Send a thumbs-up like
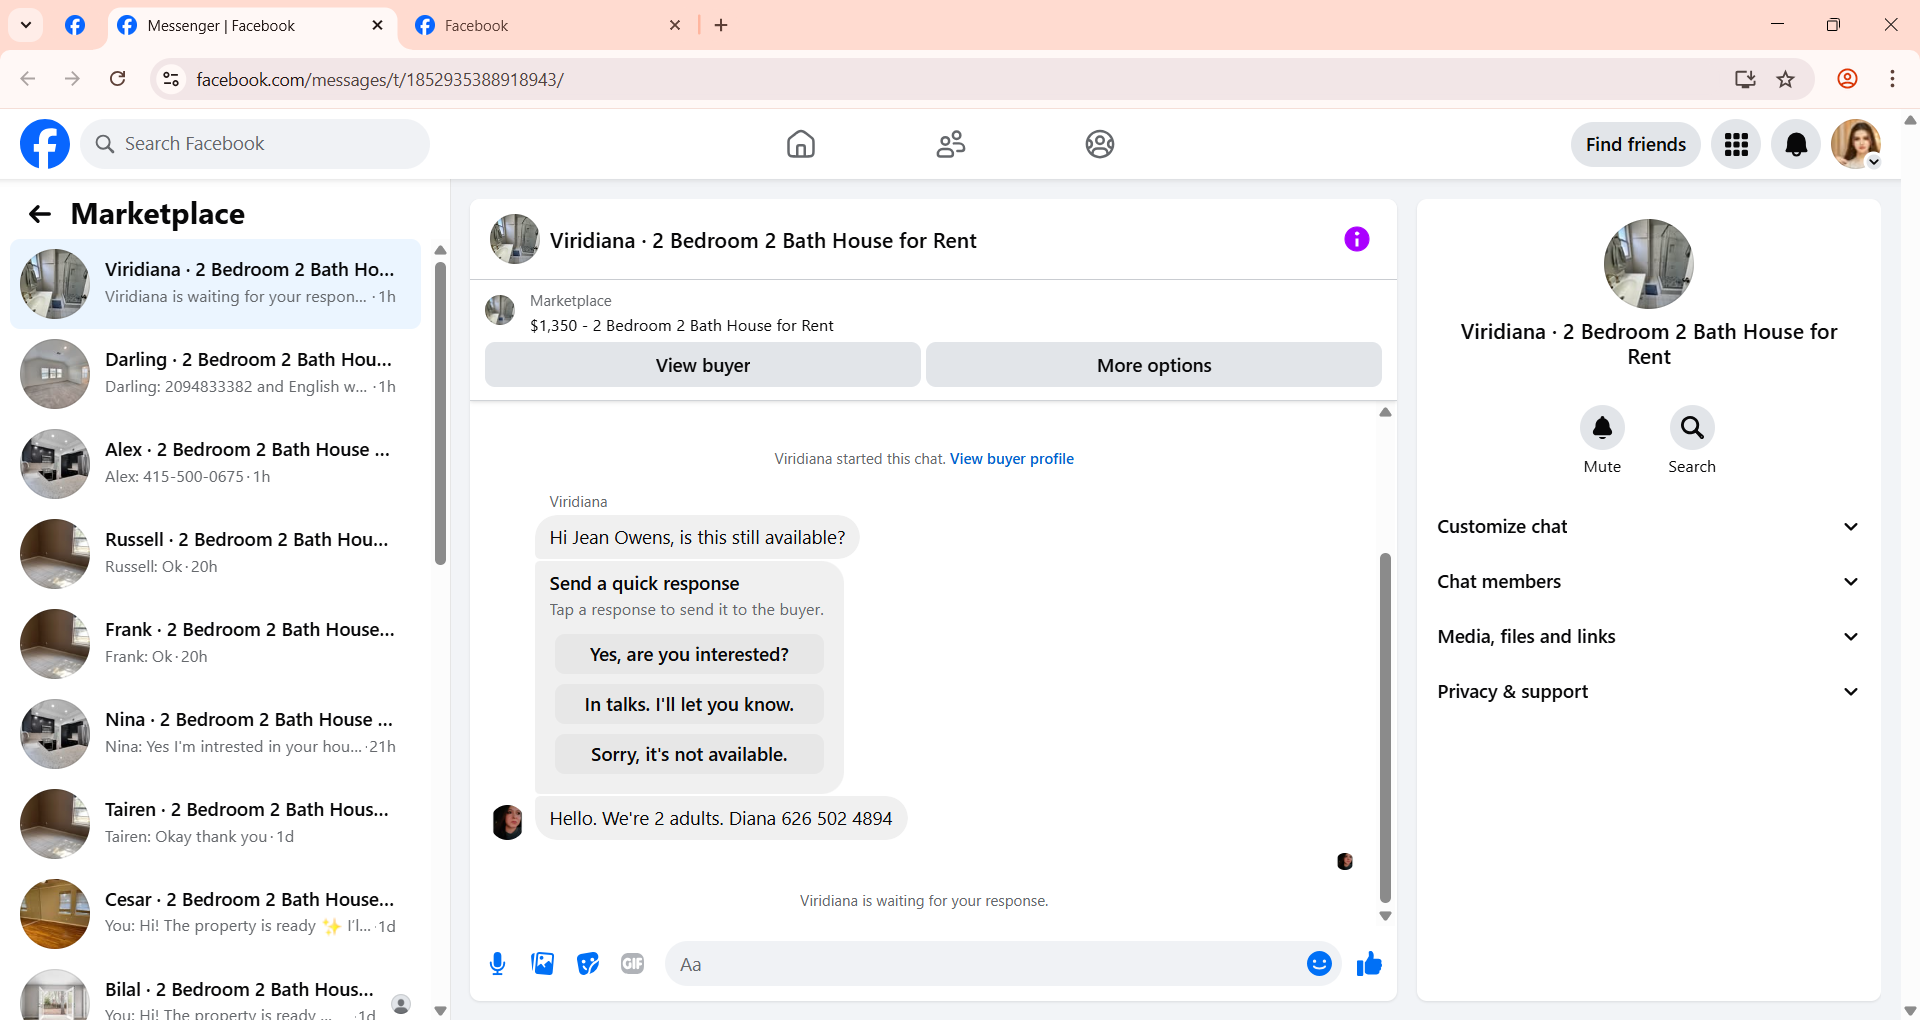This screenshot has width=1920, height=1020. click(x=1369, y=964)
